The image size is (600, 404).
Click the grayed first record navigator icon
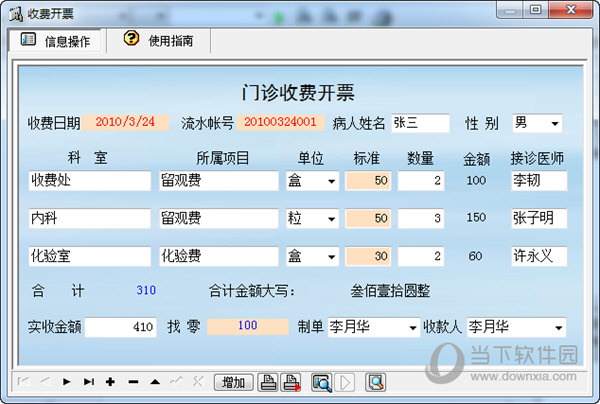23,381
